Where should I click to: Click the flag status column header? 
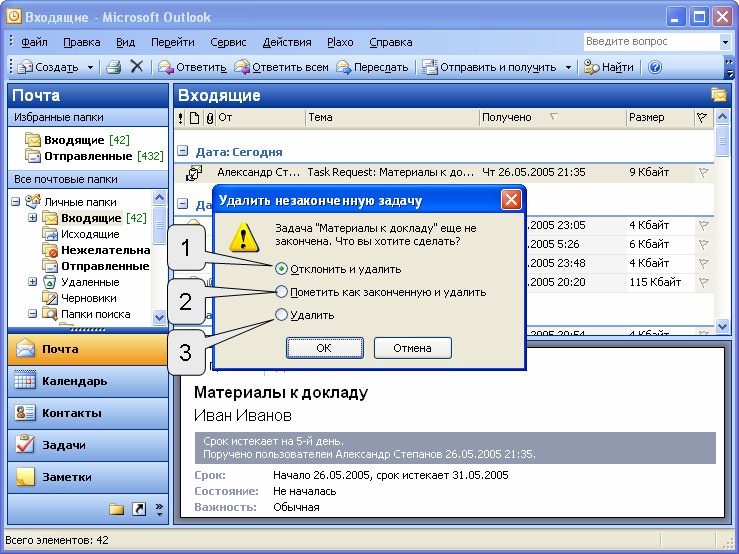click(x=702, y=117)
